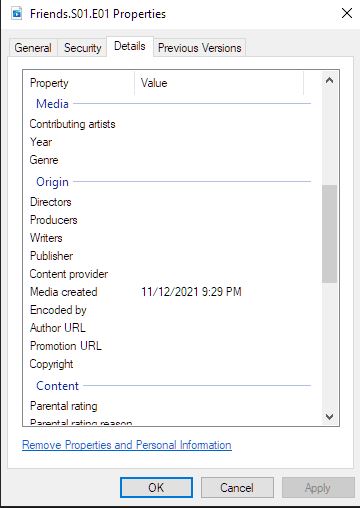This screenshot has width=360, height=508.
Task: Click the Value column header
Action: (219, 83)
